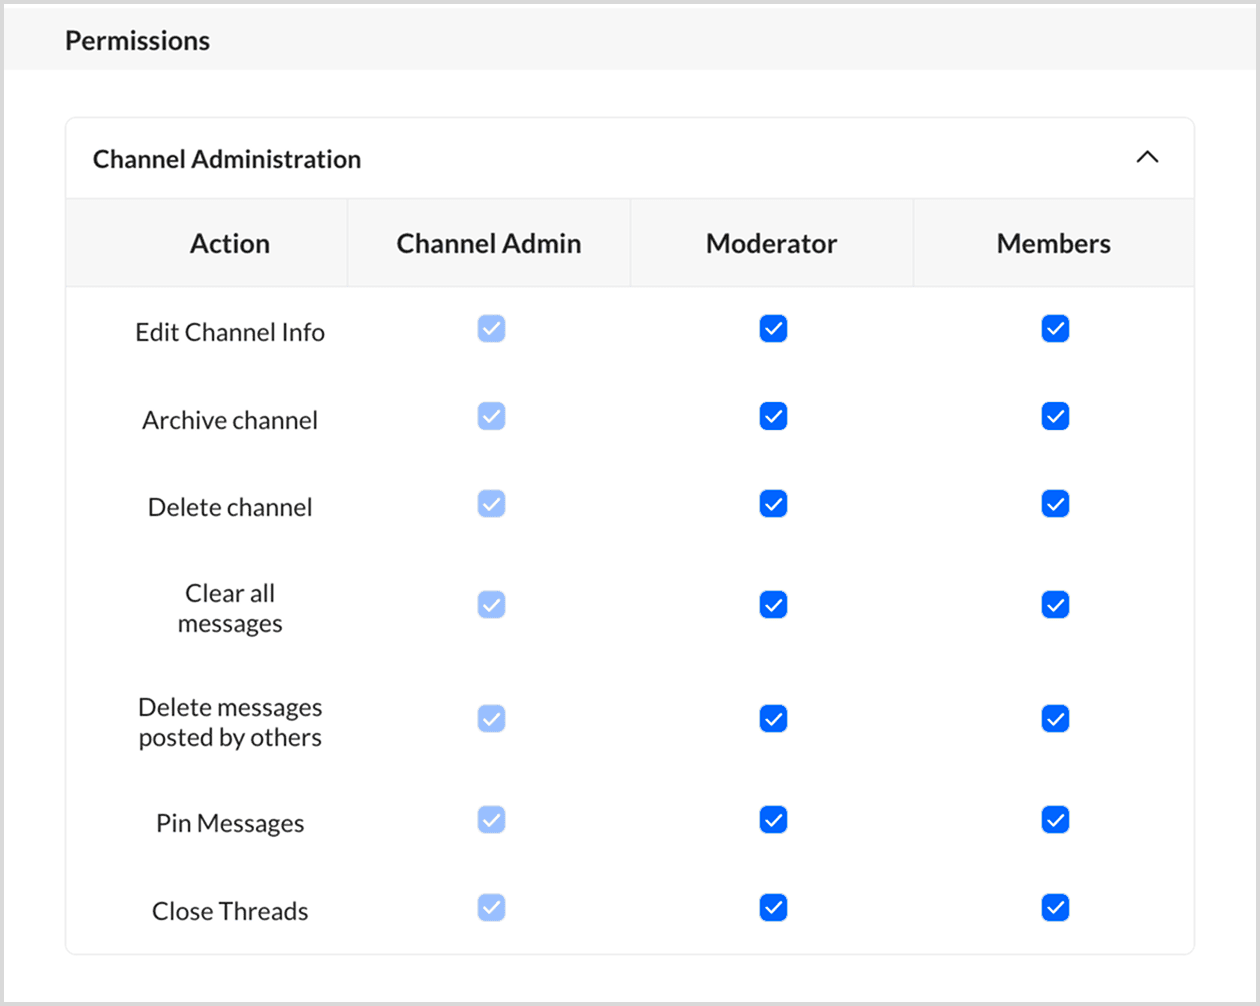
Task: Toggle Moderator checkbox for Archive channel
Action: (x=773, y=416)
